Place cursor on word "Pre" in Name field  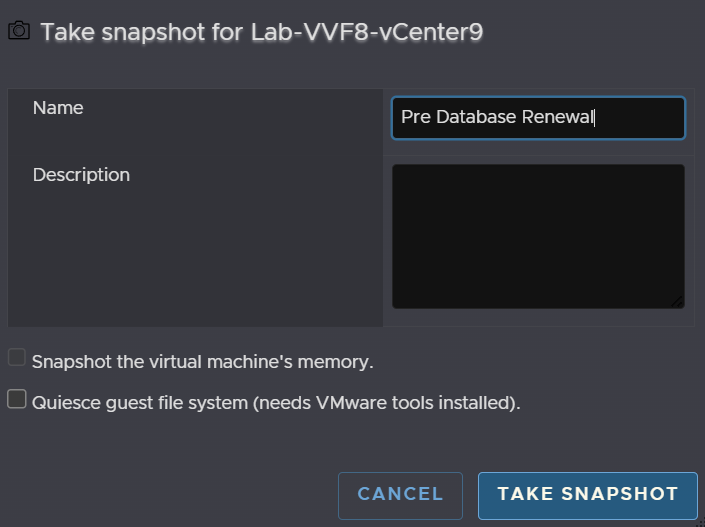pos(416,117)
